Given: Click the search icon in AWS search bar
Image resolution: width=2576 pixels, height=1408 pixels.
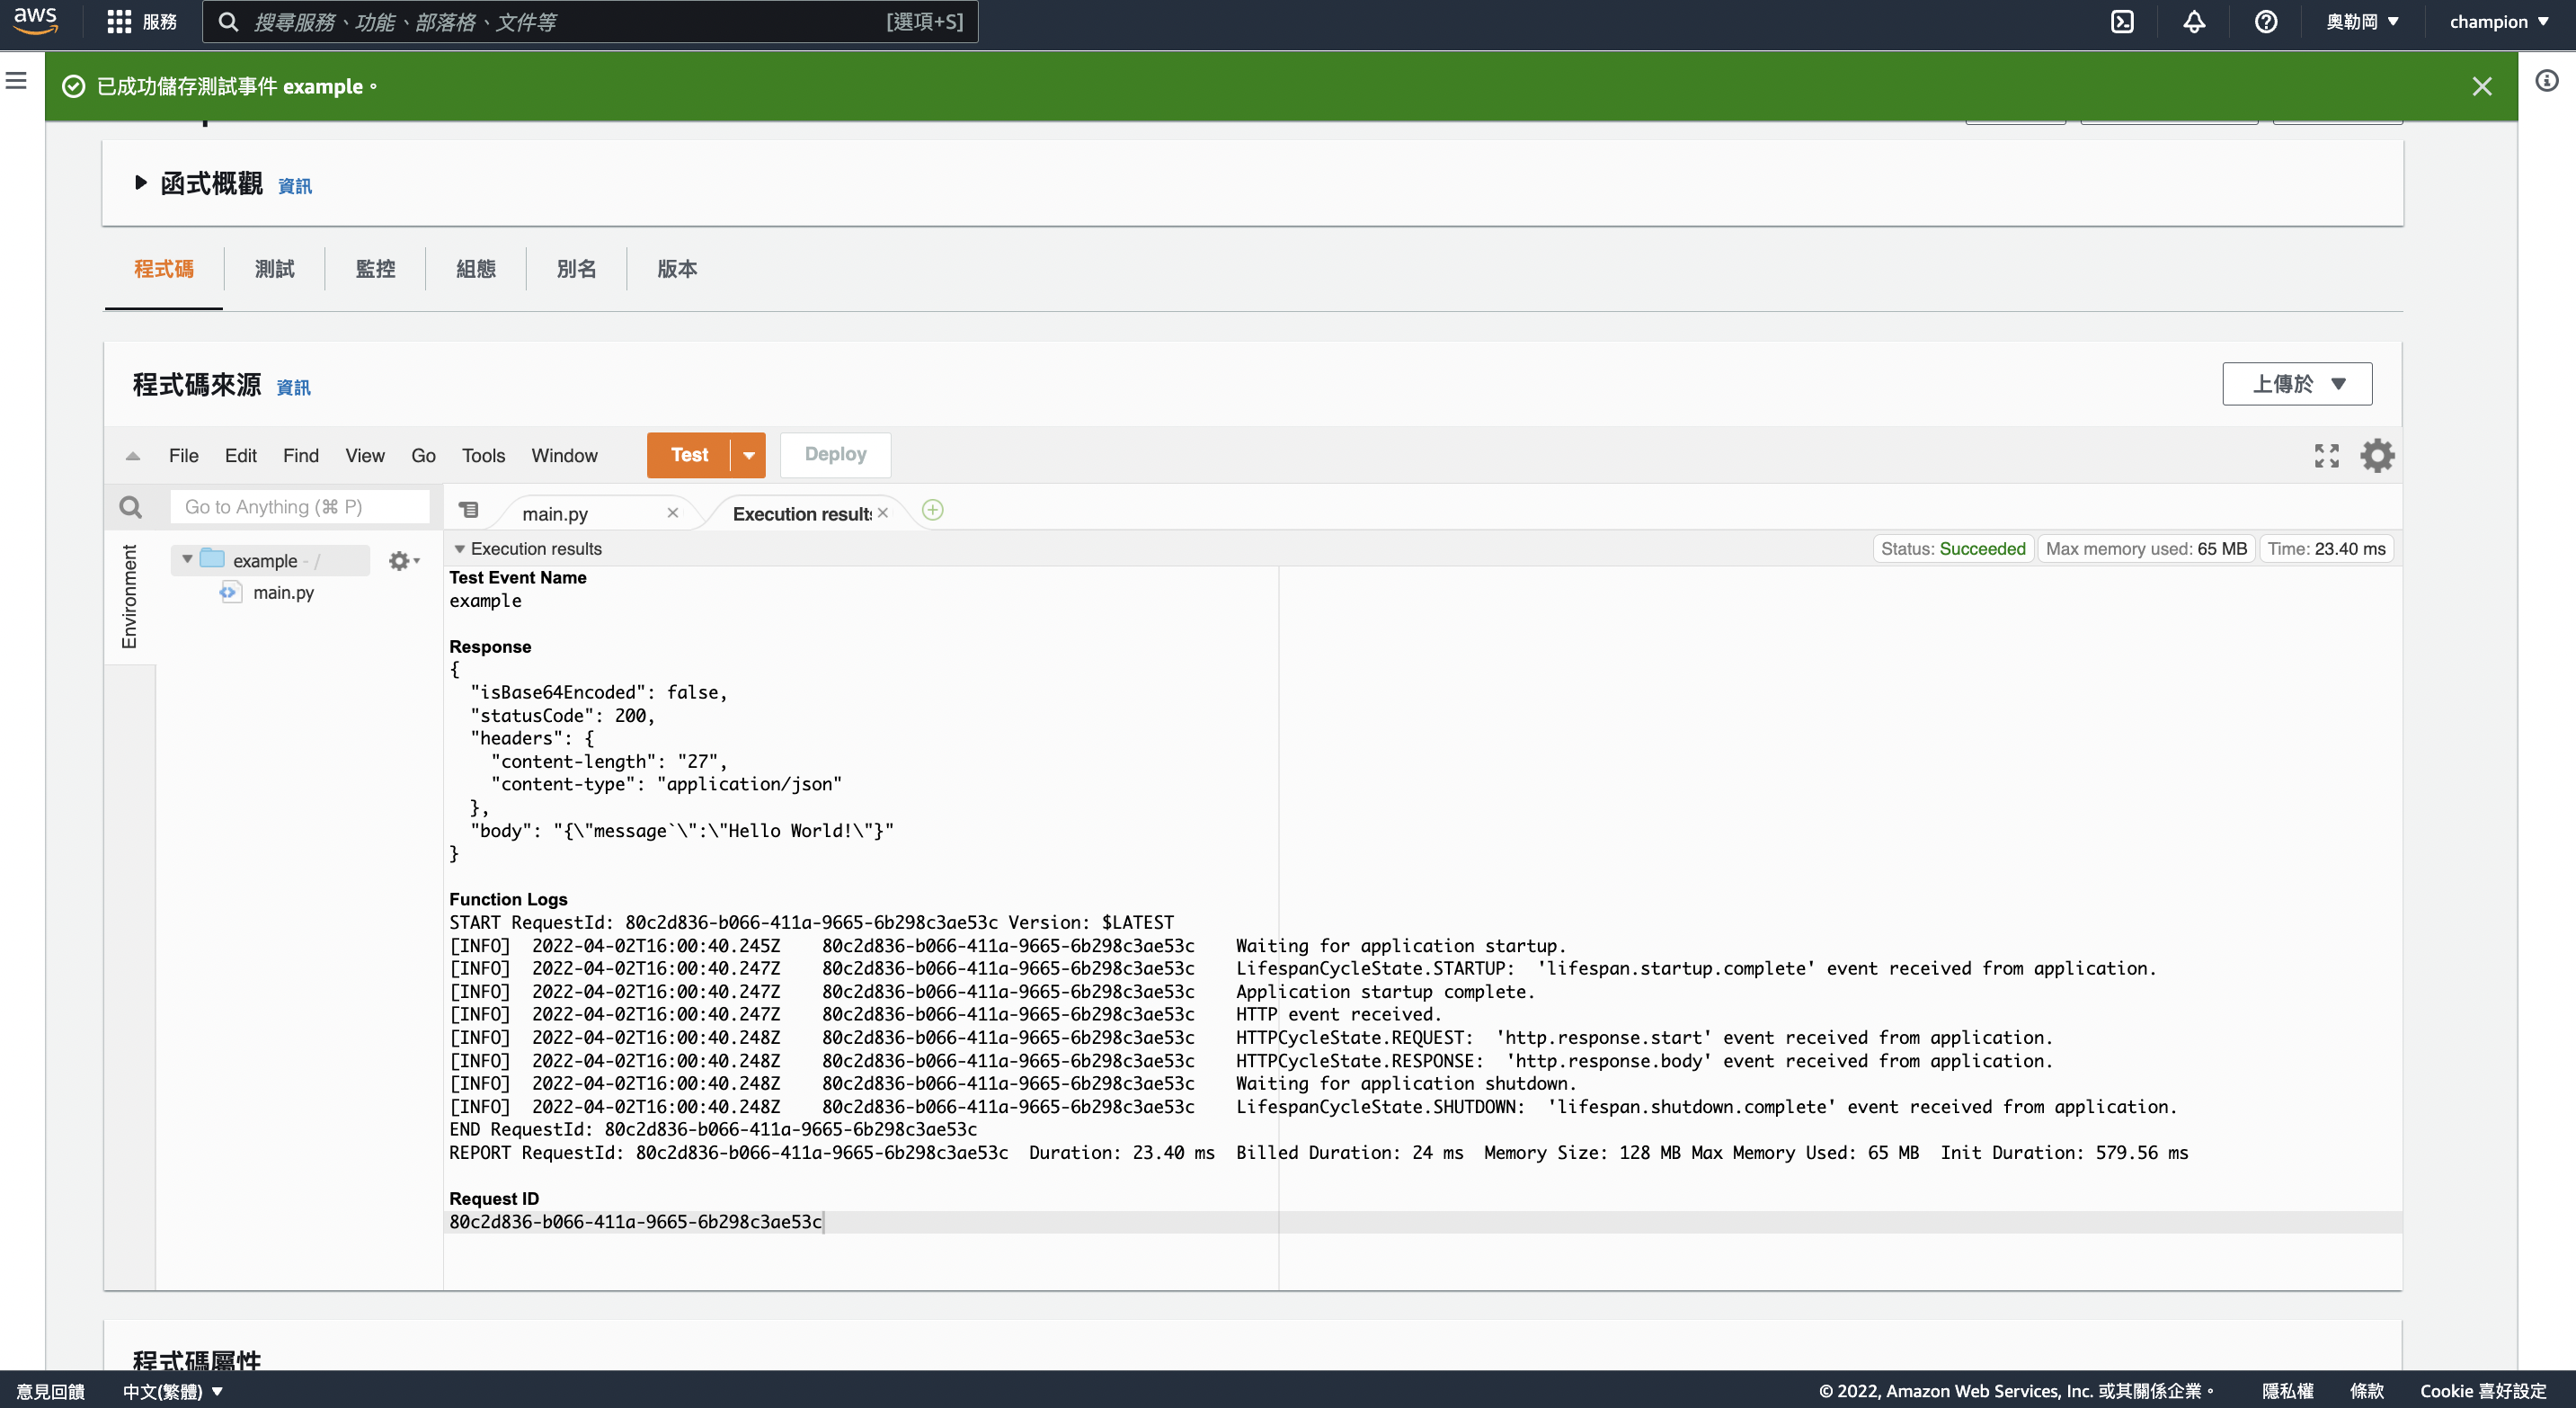Looking at the screenshot, I should tap(229, 22).
